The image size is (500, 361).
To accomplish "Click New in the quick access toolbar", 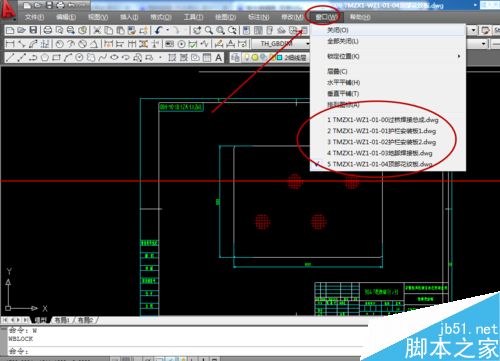I will pyautogui.click(x=27, y=5).
